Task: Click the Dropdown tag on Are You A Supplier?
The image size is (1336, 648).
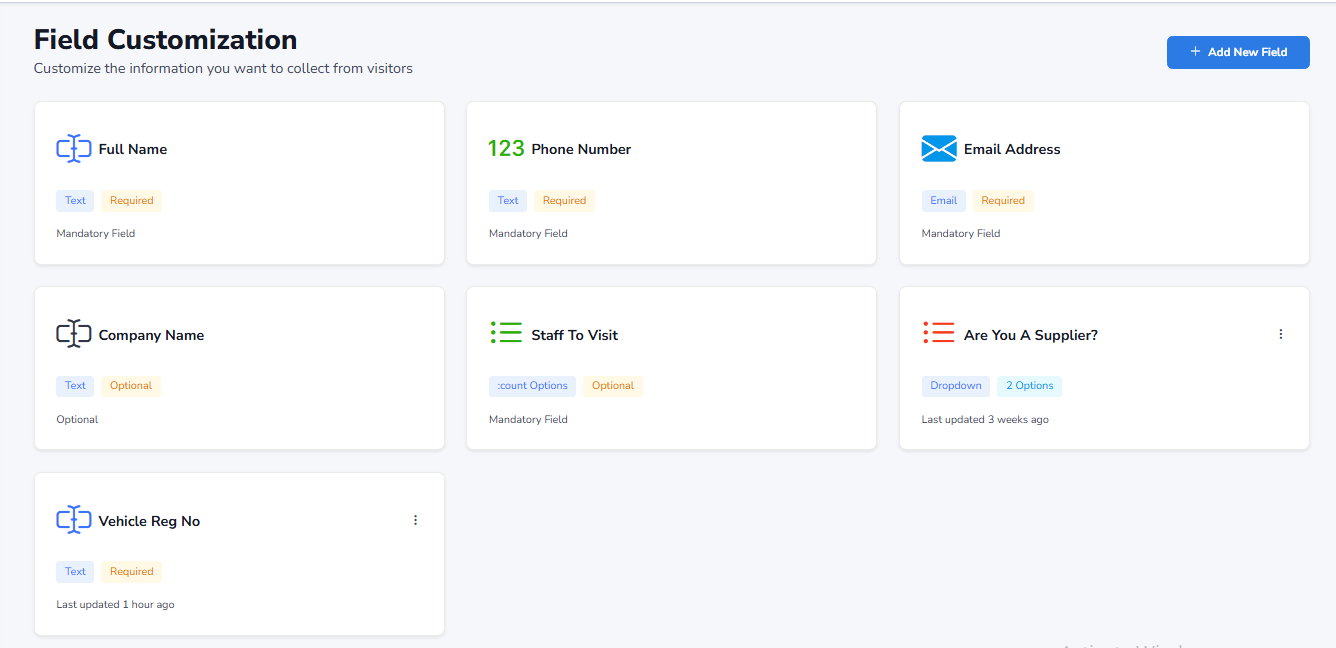Action: [956, 385]
